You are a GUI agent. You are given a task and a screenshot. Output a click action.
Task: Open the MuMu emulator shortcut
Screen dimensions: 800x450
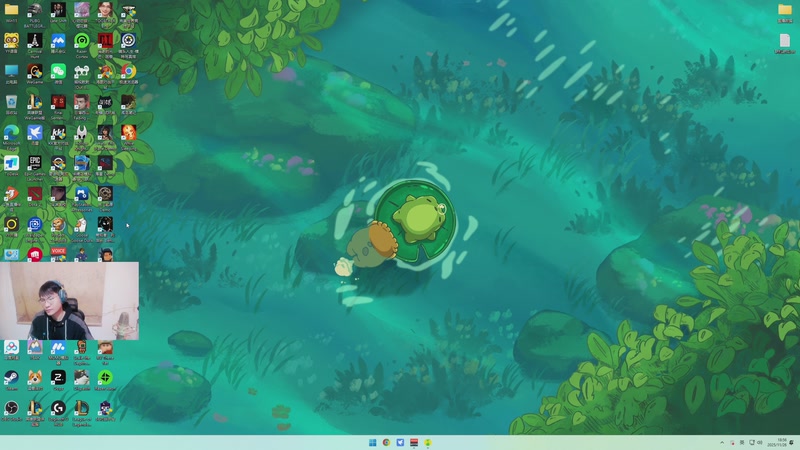pos(58,349)
